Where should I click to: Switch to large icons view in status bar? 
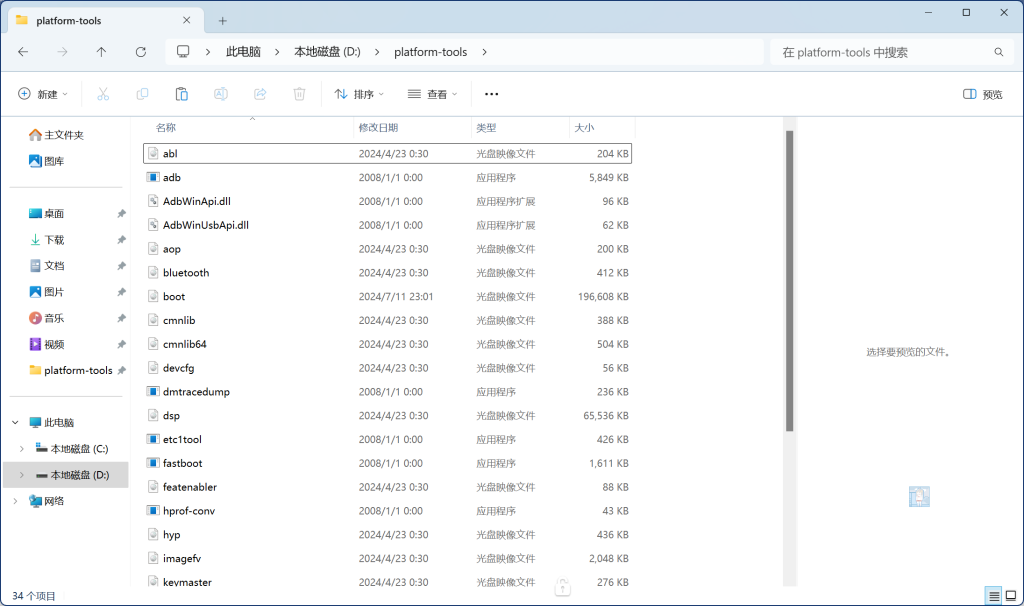pos(1011,596)
